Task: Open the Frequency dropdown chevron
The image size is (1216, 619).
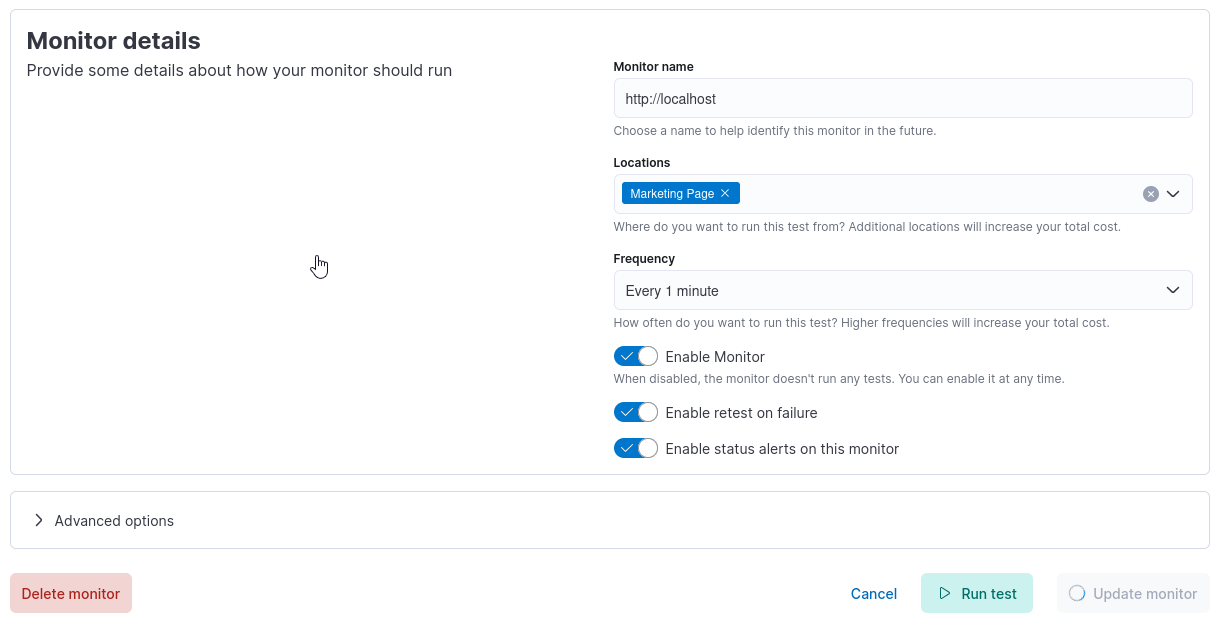Action: point(1173,290)
